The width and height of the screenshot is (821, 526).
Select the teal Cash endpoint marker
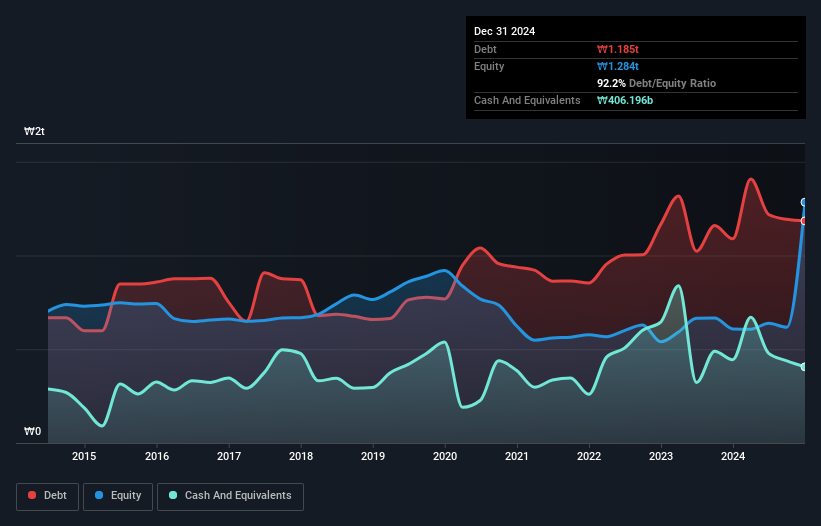[804, 367]
